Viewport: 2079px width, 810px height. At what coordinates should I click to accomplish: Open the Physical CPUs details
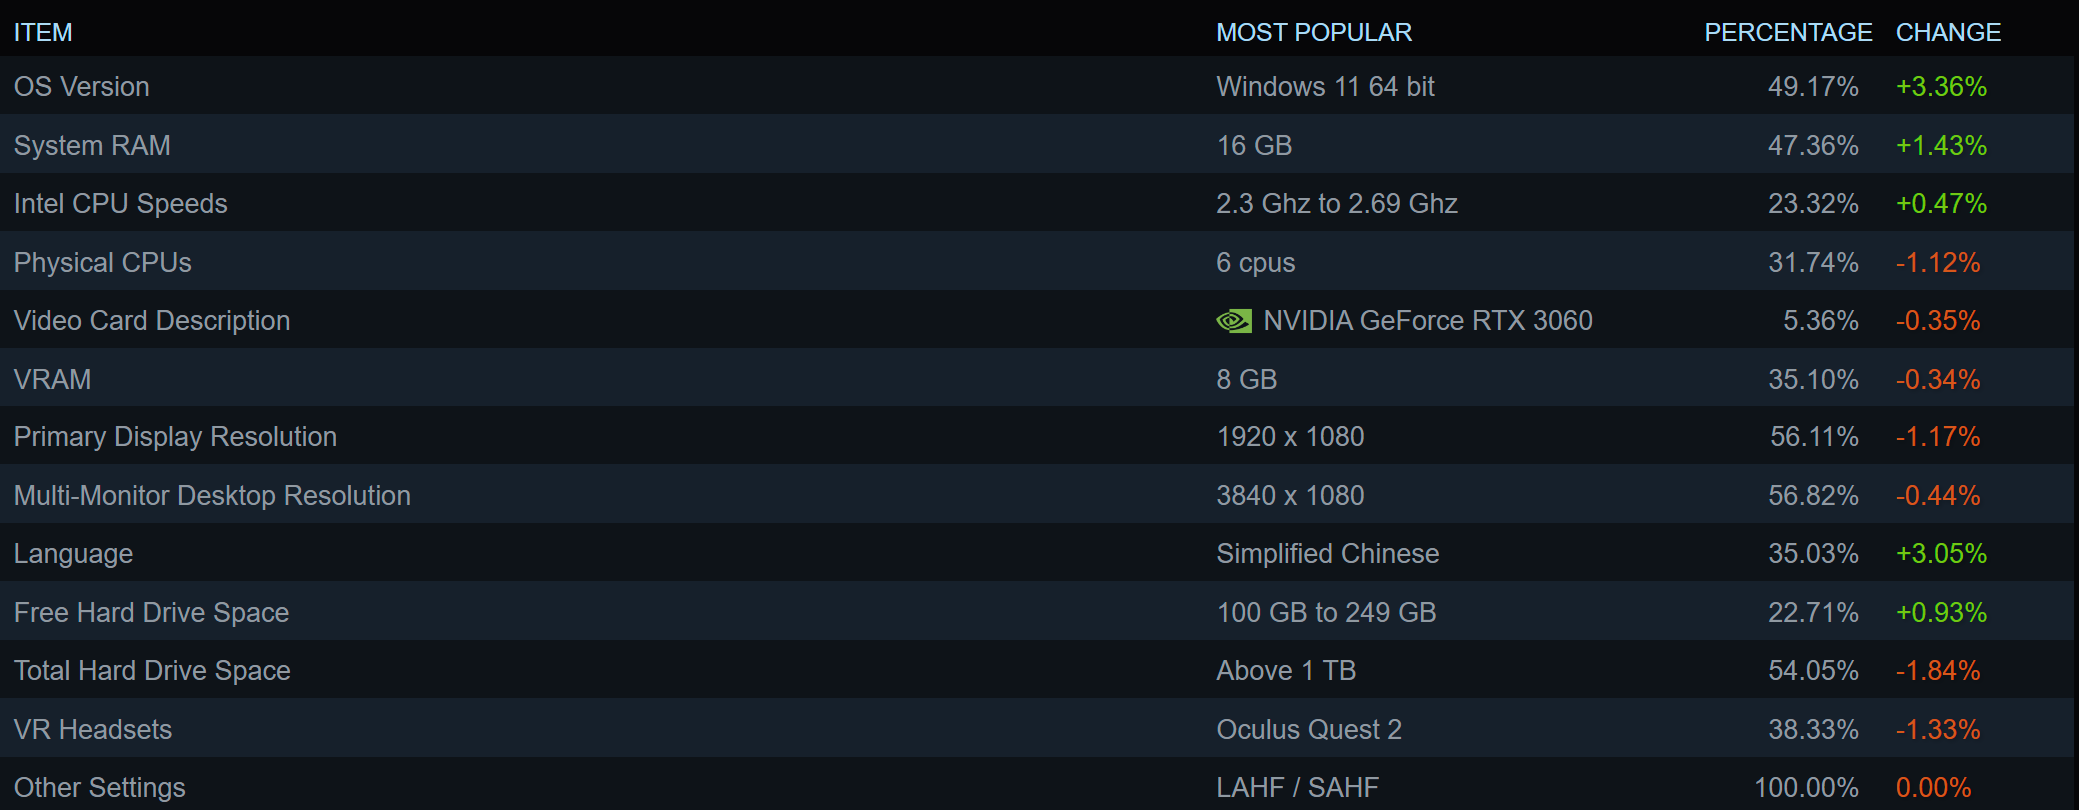click(x=1037, y=261)
